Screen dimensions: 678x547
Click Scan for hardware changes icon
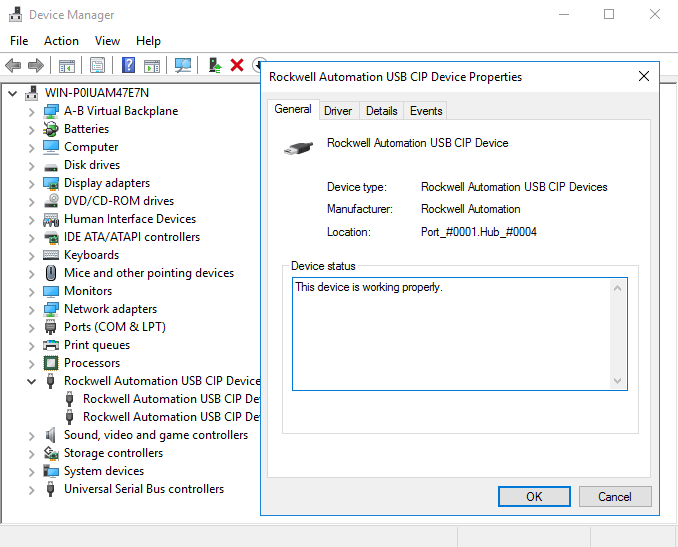pyautogui.click(x=183, y=65)
